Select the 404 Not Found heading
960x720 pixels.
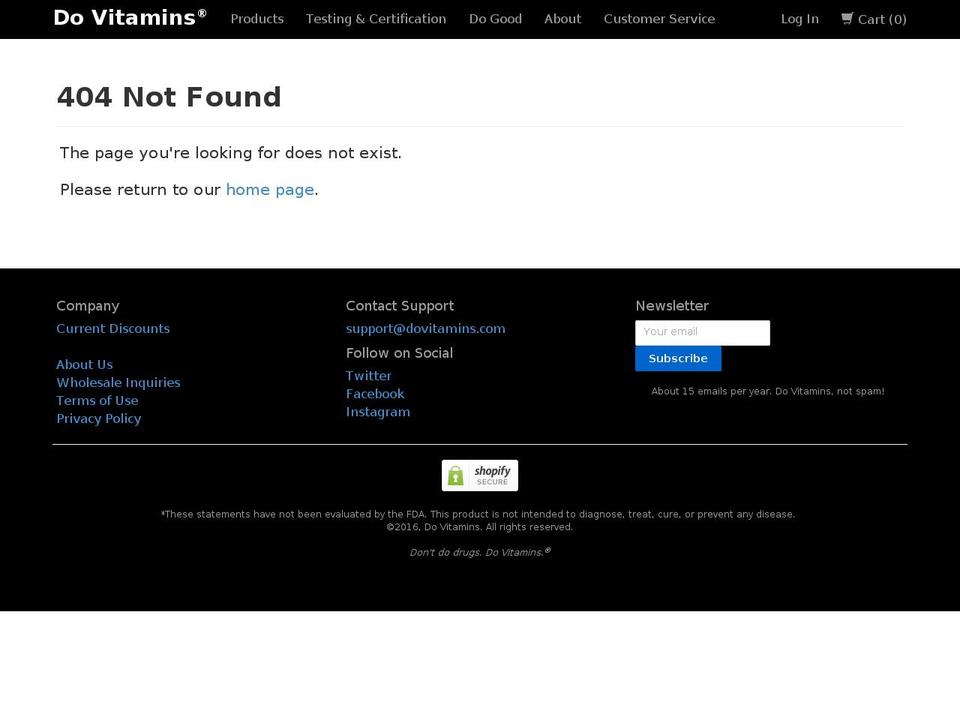(169, 97)
